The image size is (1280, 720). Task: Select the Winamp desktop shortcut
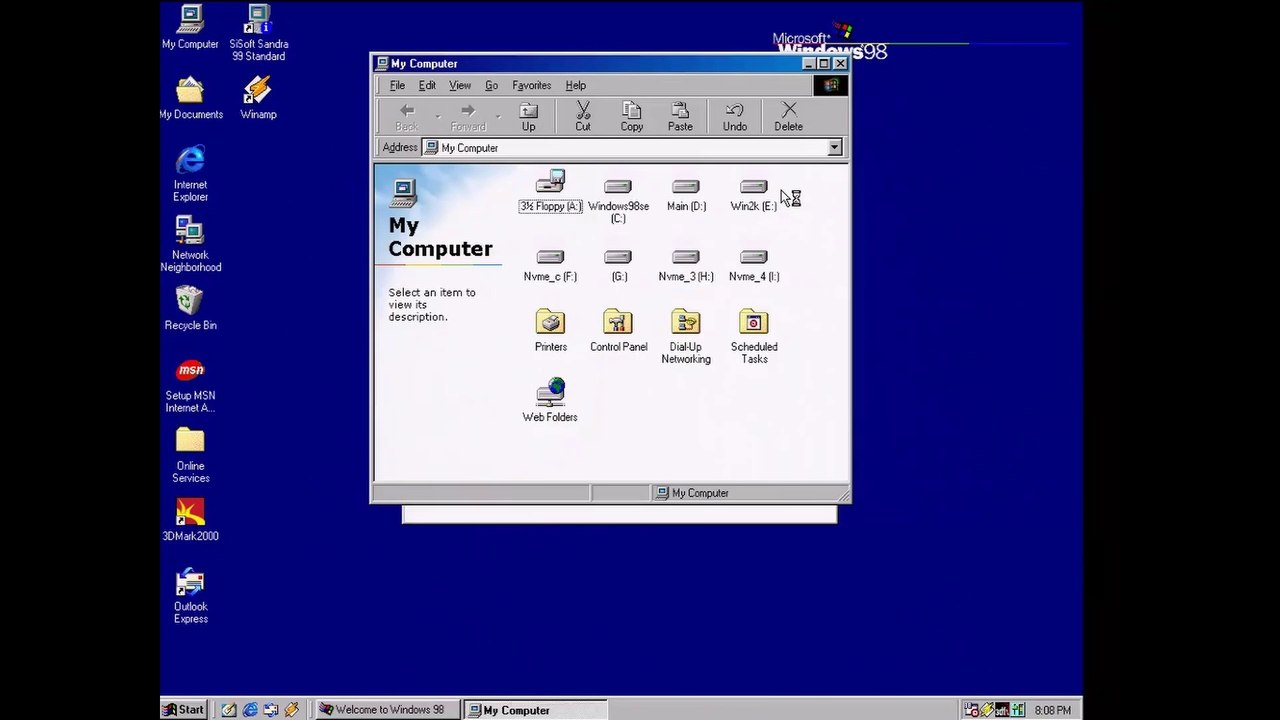(258, 97)
